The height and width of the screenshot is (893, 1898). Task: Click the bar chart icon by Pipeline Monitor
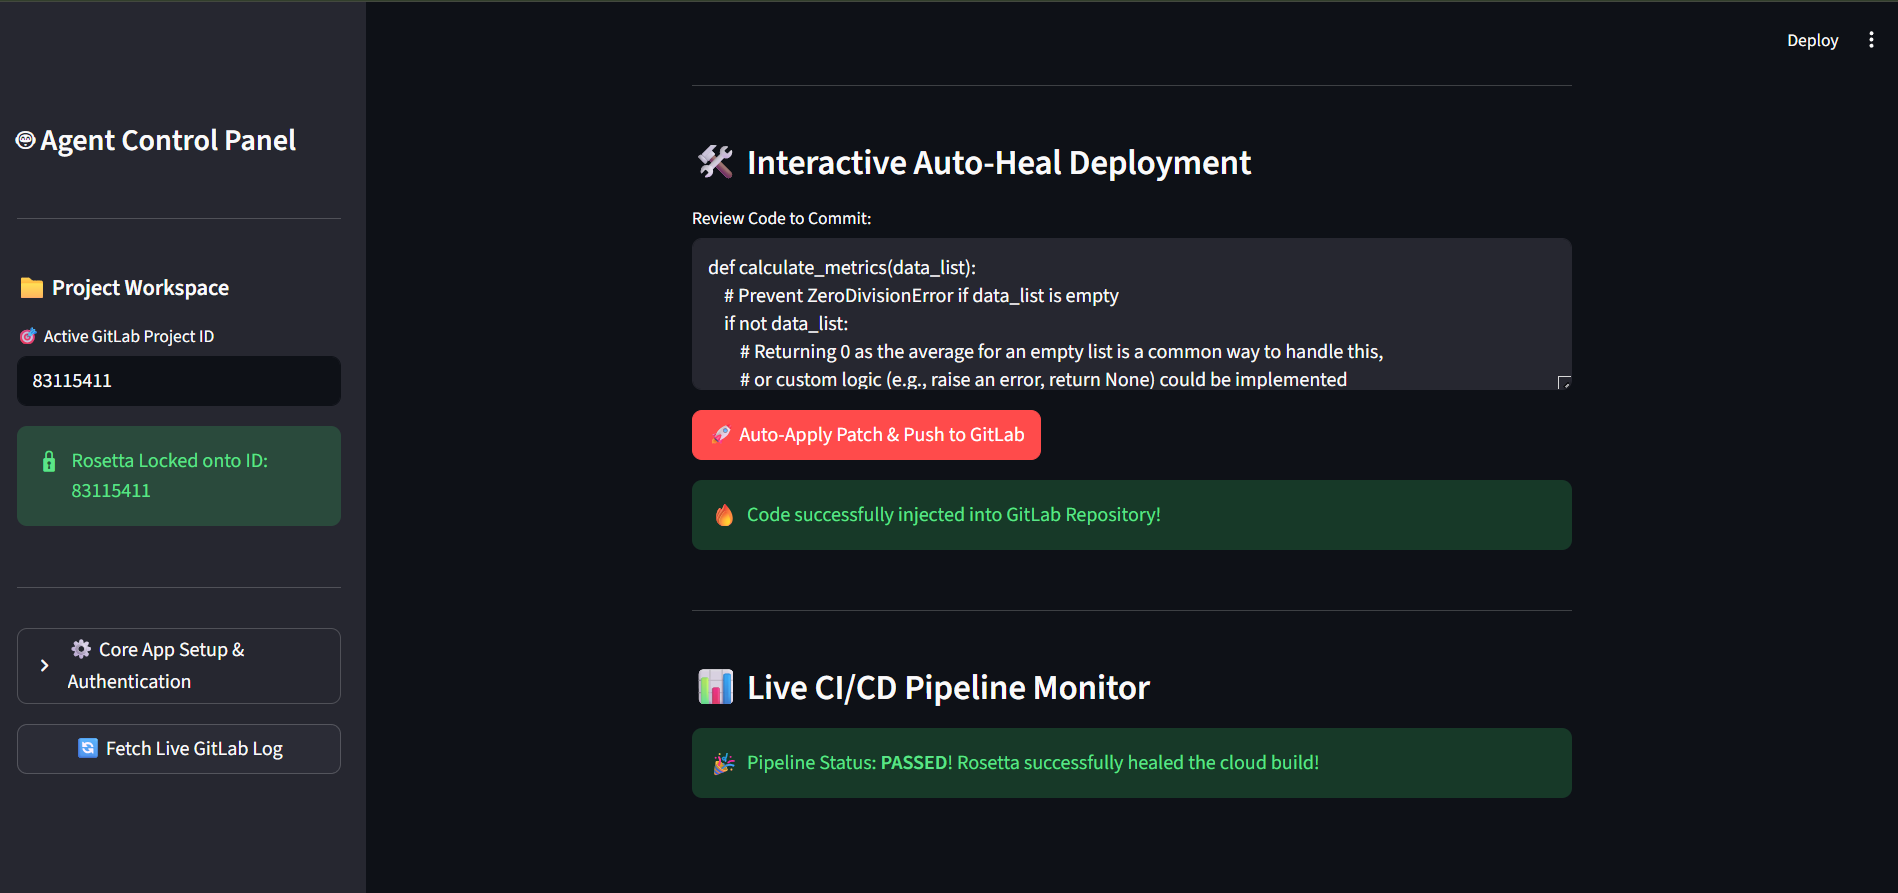coord(715,687)
